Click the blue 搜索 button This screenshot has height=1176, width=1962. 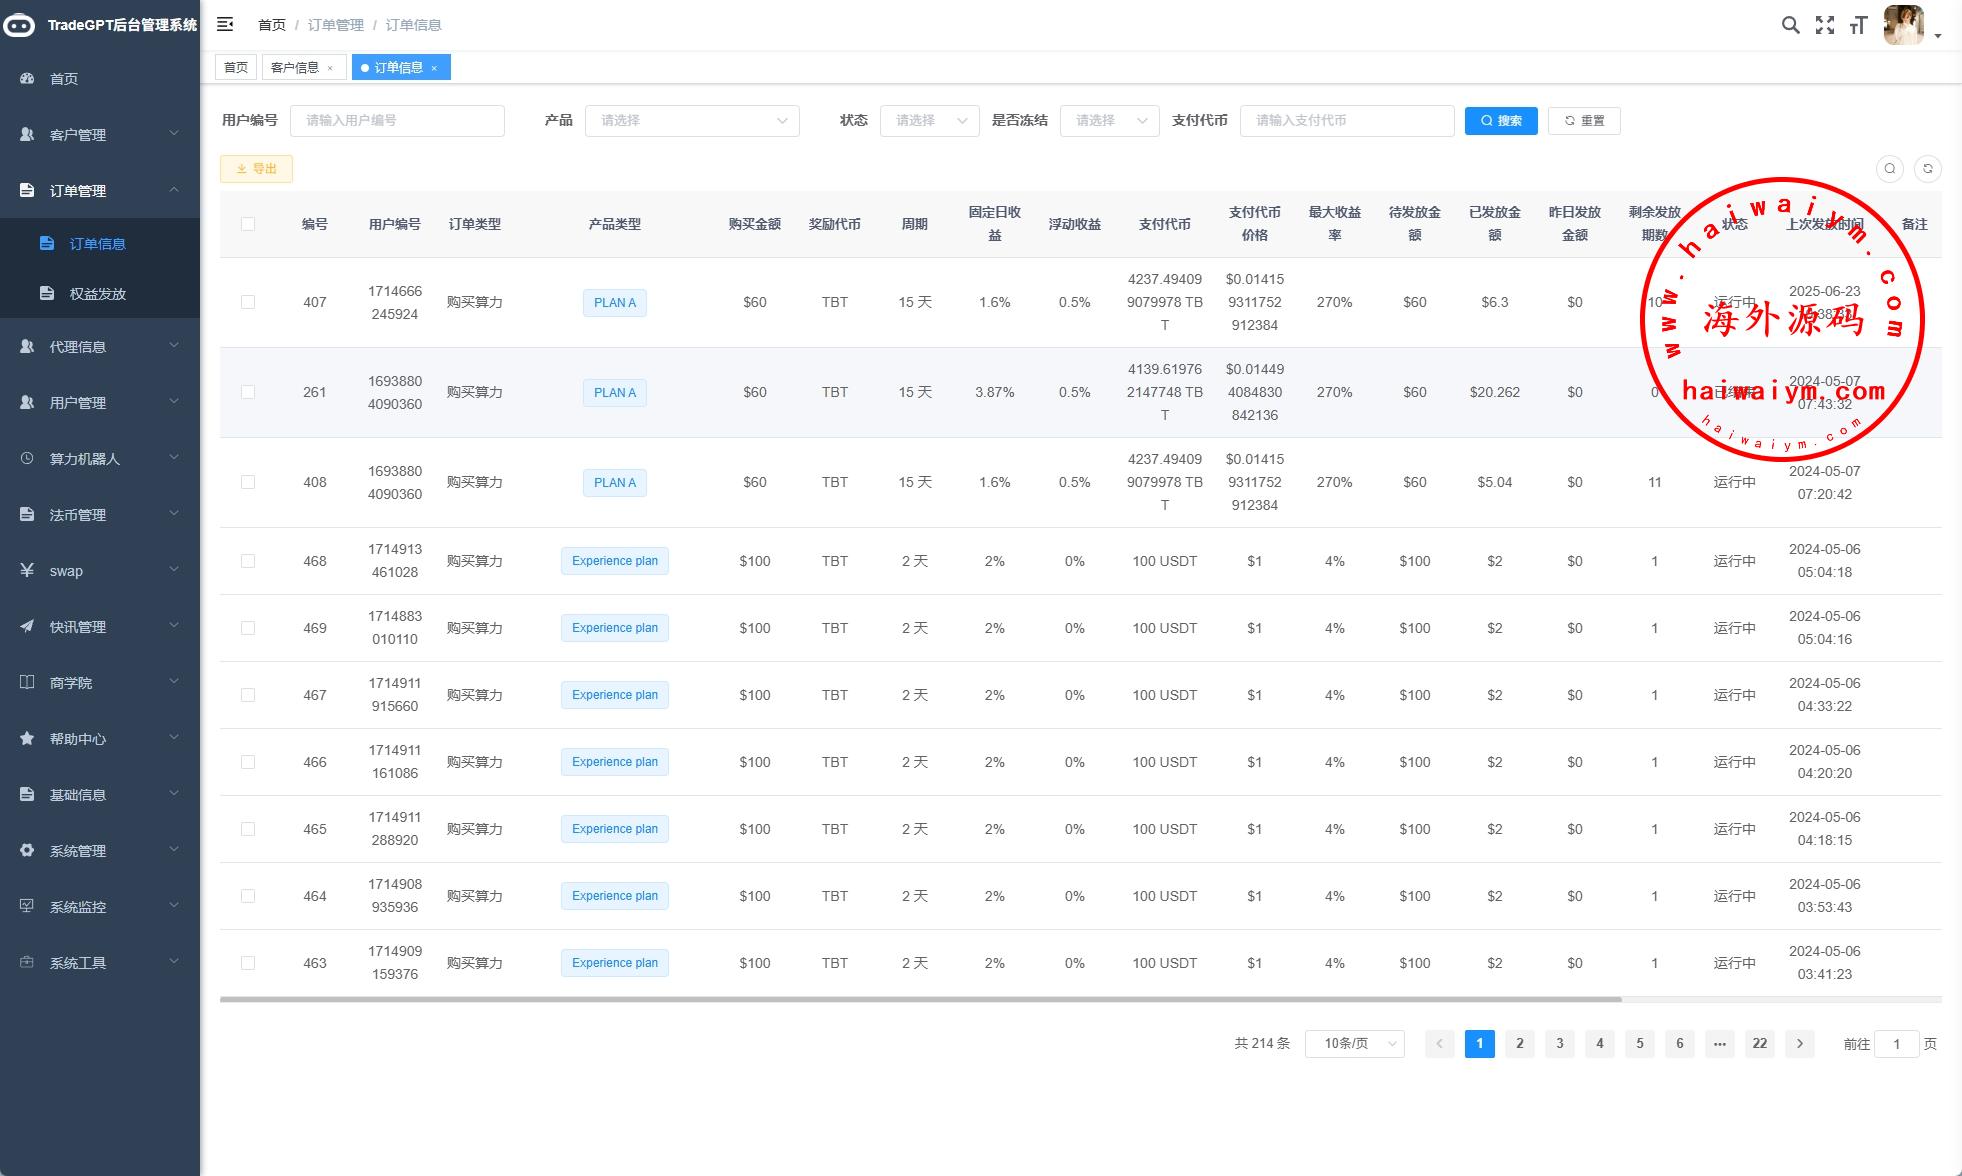click(1500, 121)
